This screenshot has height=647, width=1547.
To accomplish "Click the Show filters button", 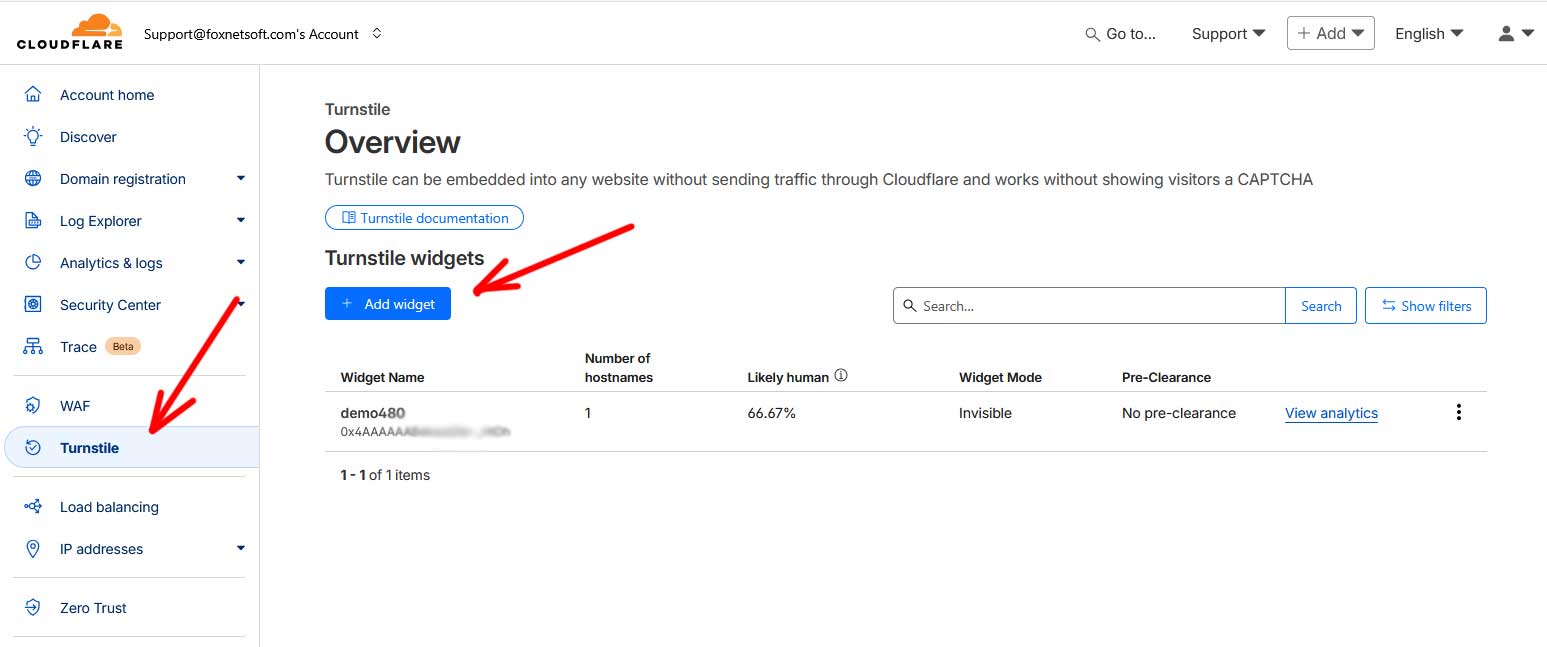I will 1425,306.
